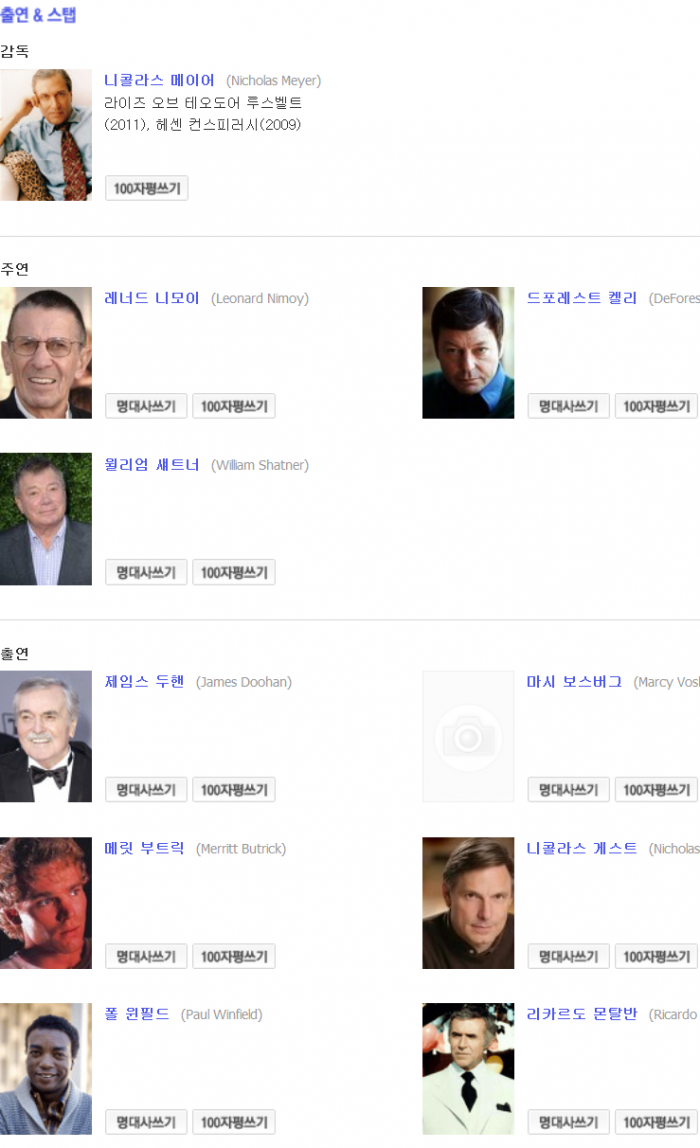Open the 레너드 니모이 actor link
Screen dimensions: 700x1148
point(152,298)
